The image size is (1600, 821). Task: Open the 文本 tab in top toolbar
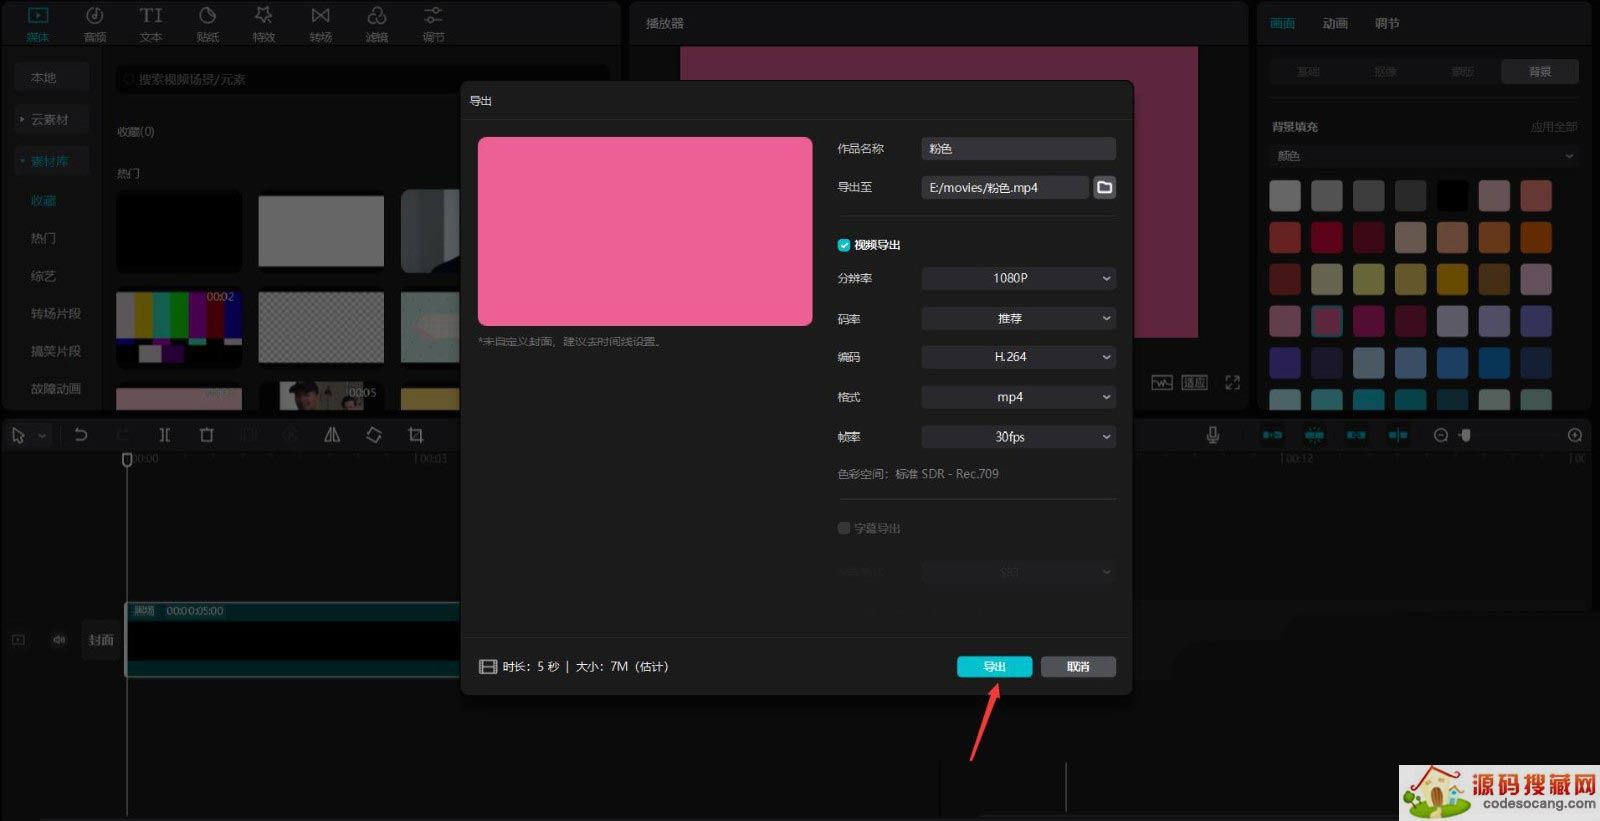[x=151, y=24]
